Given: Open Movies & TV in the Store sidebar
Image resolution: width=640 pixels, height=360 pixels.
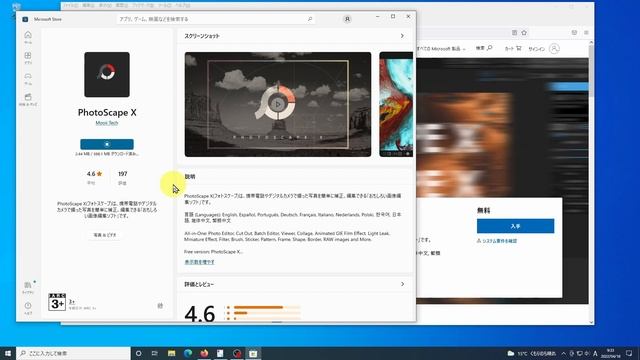Looking at the screenshot, I should click(28, 100).
